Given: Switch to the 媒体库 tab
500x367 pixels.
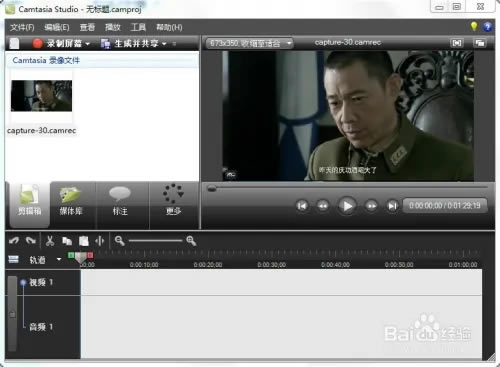Looking at the screenshot, I should 71,204.
